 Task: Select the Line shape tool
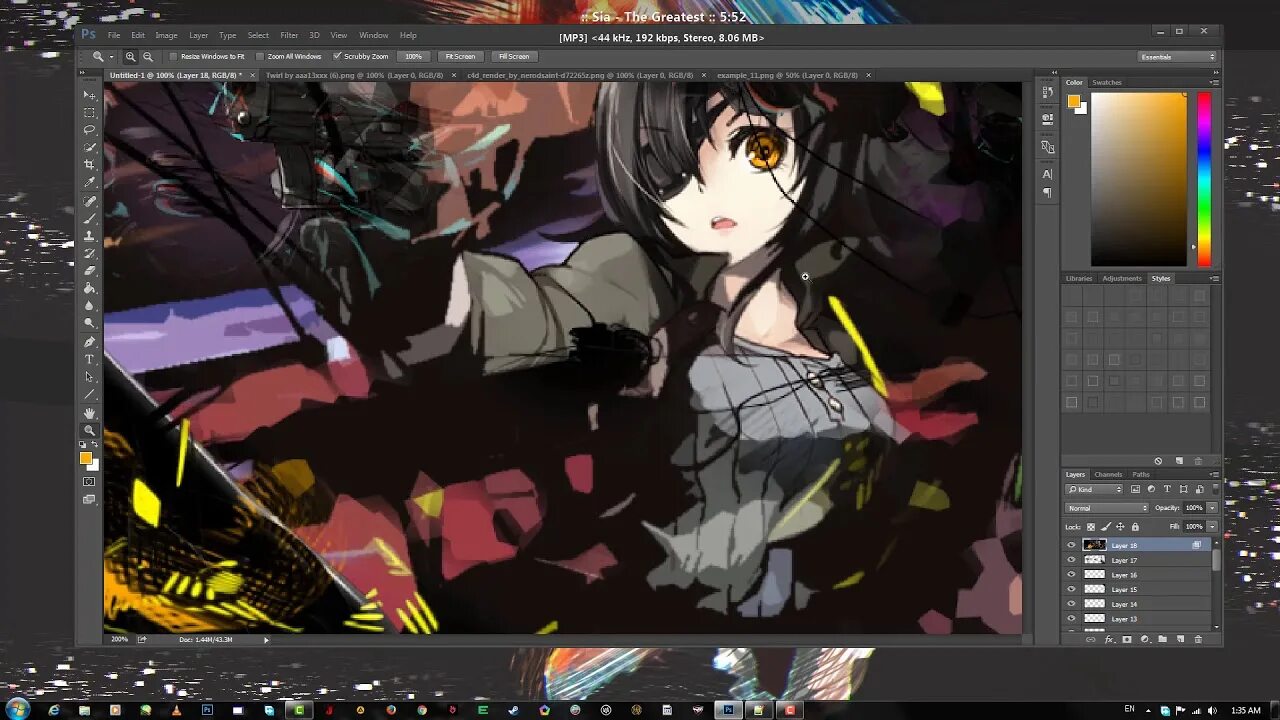point(89,394)
